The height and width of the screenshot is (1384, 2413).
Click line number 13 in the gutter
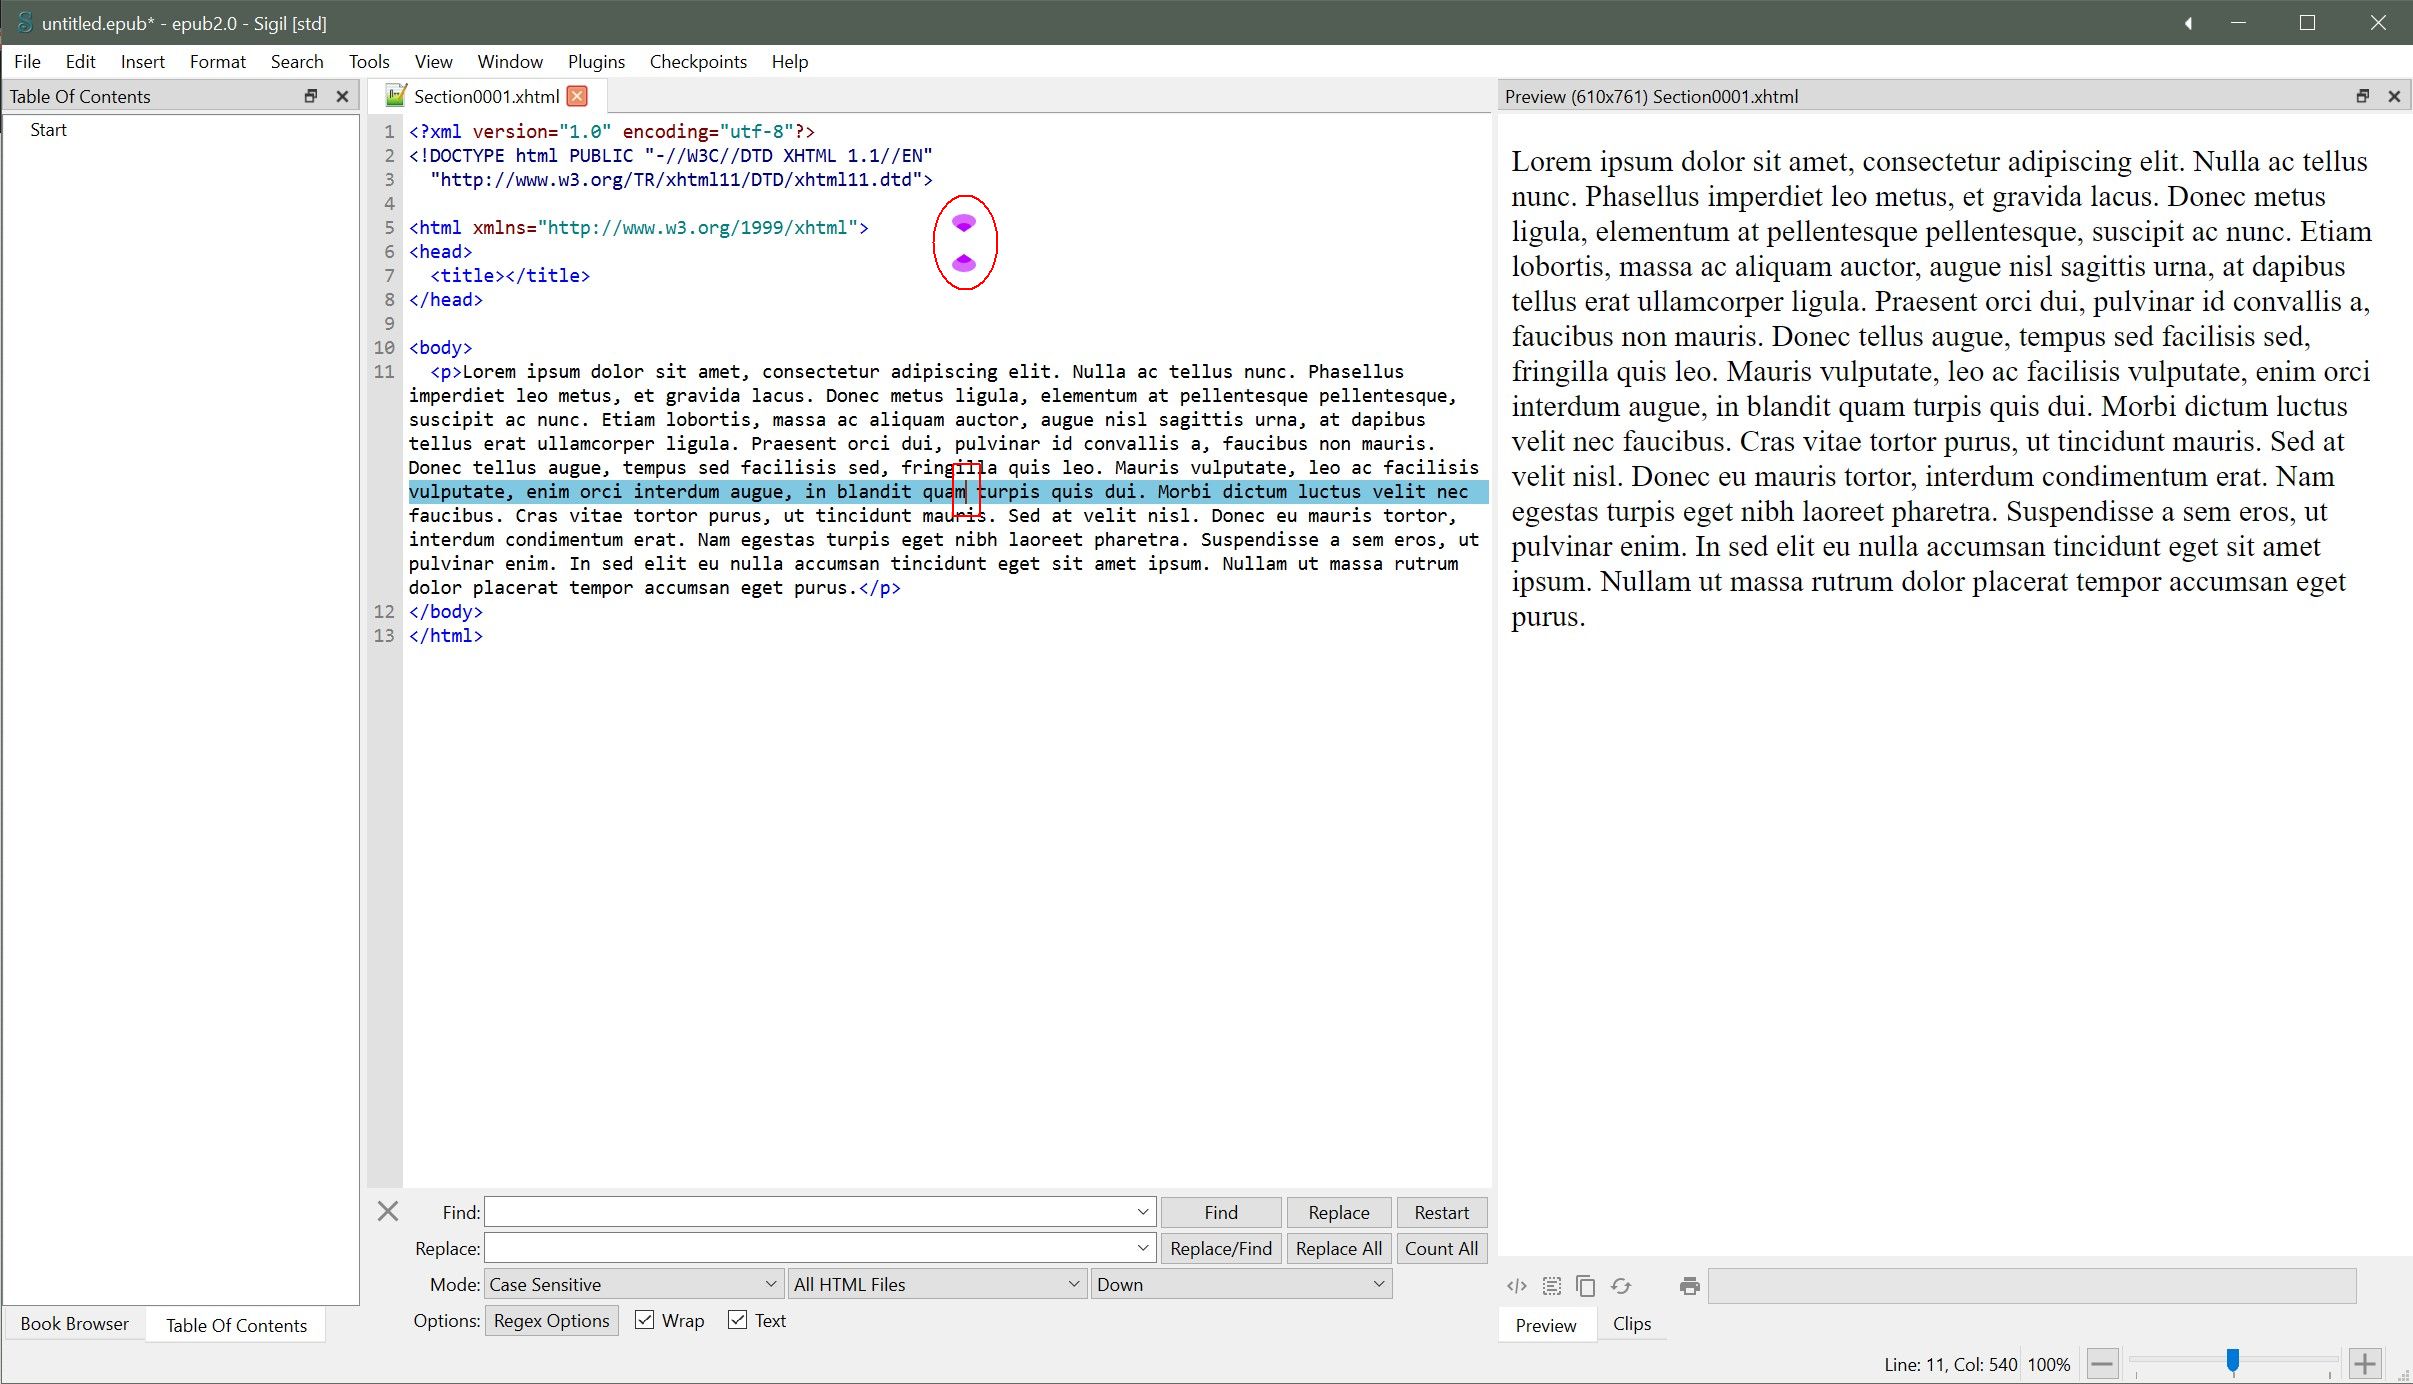384,635
